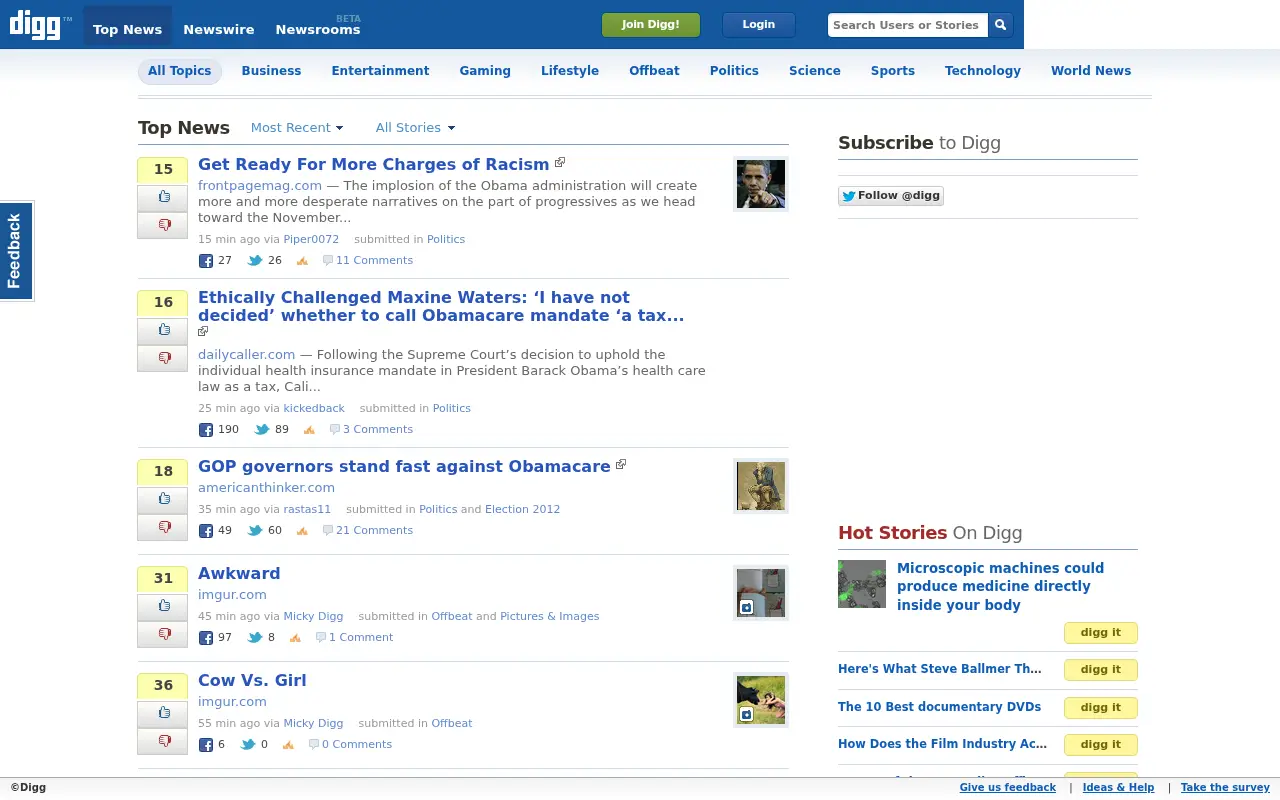Share the GOP governors story on Facebook
Viewport: 1280px width, 800px height.
206,531
